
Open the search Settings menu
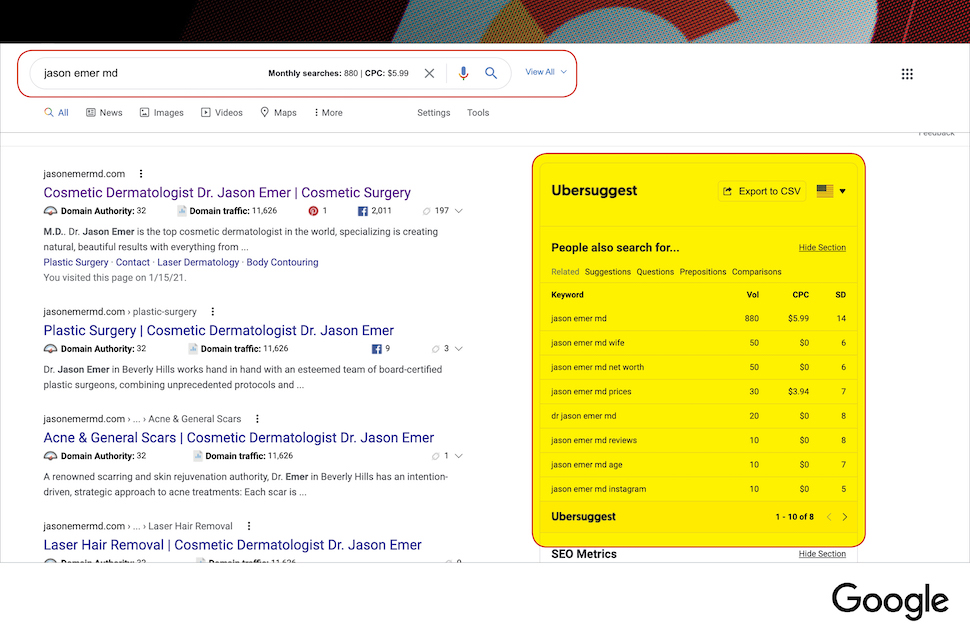tap(434, 113)
